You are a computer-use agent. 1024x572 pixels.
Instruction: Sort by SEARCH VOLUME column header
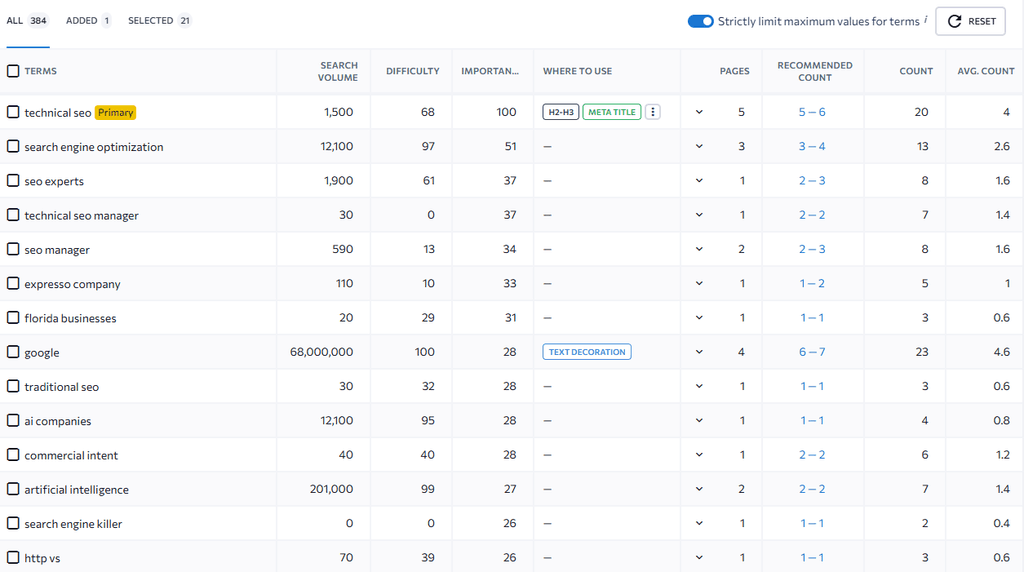pos(338,71)
